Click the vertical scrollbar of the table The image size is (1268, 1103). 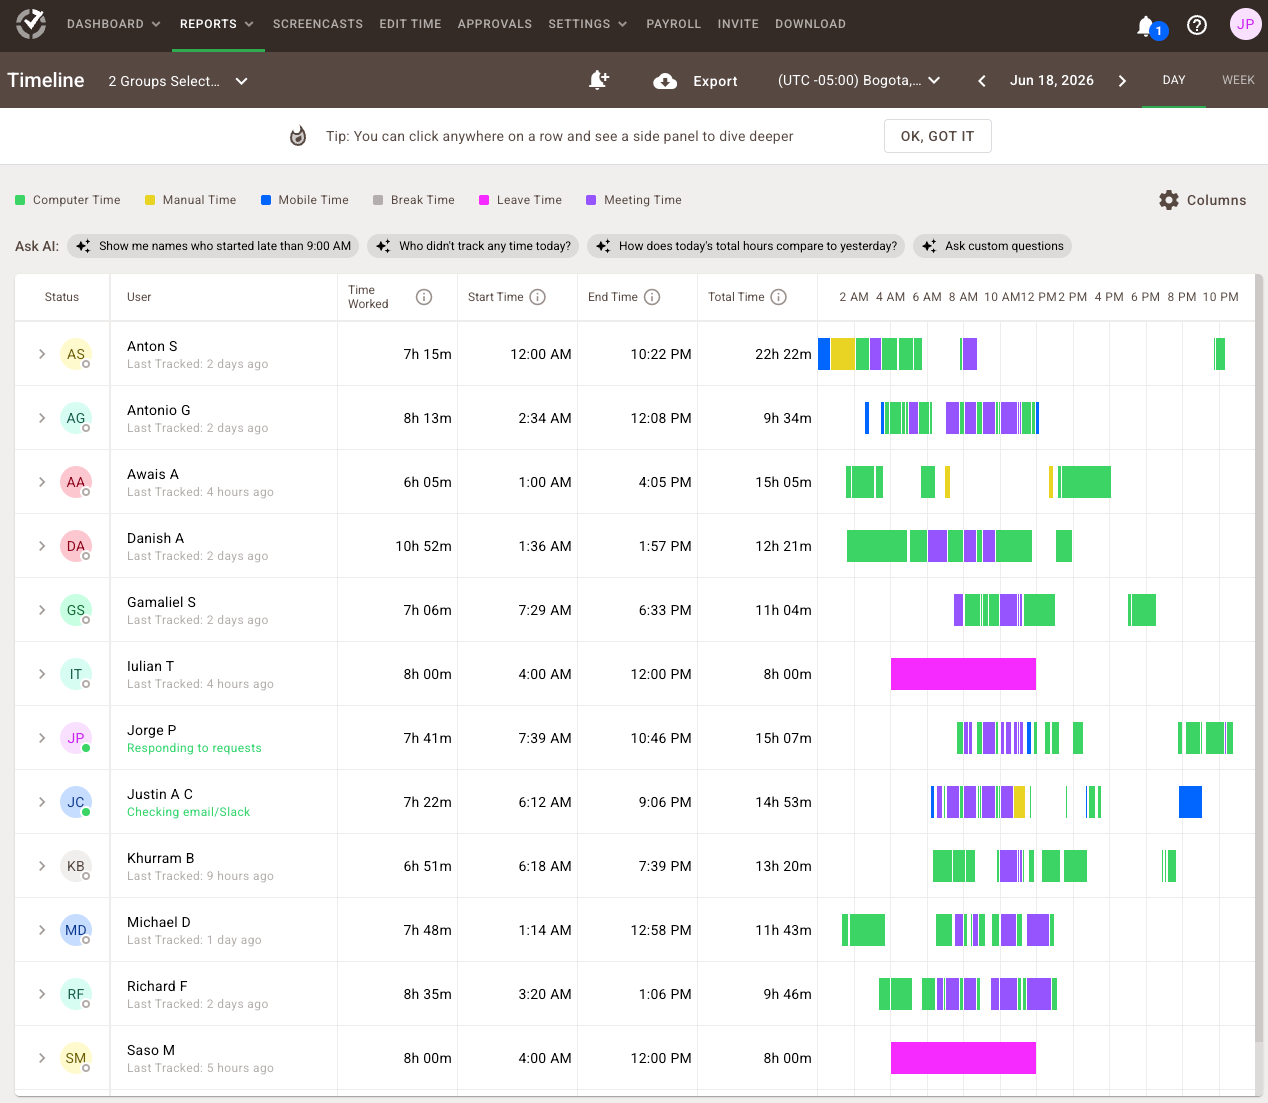(1259, 660)
